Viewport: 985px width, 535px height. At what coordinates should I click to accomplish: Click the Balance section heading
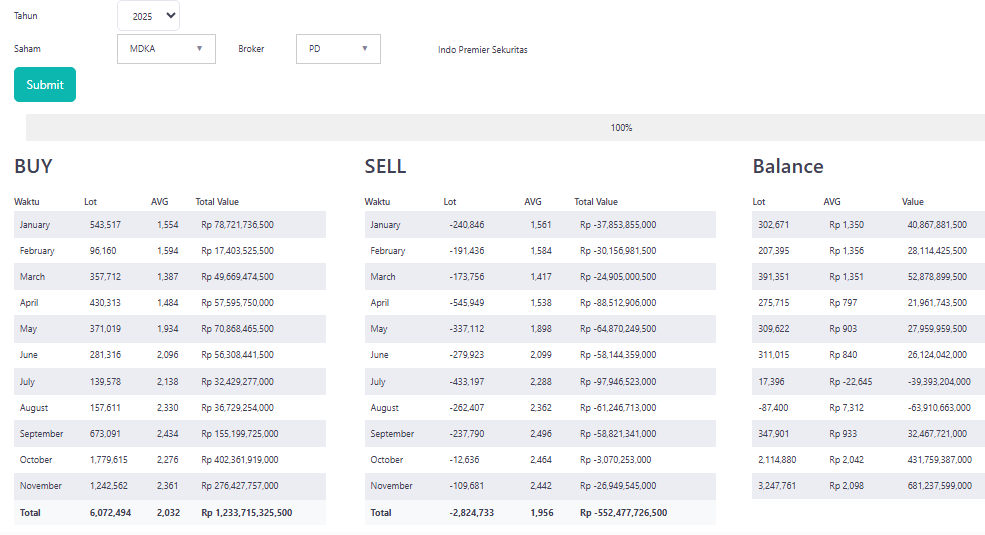coord(788,167)
